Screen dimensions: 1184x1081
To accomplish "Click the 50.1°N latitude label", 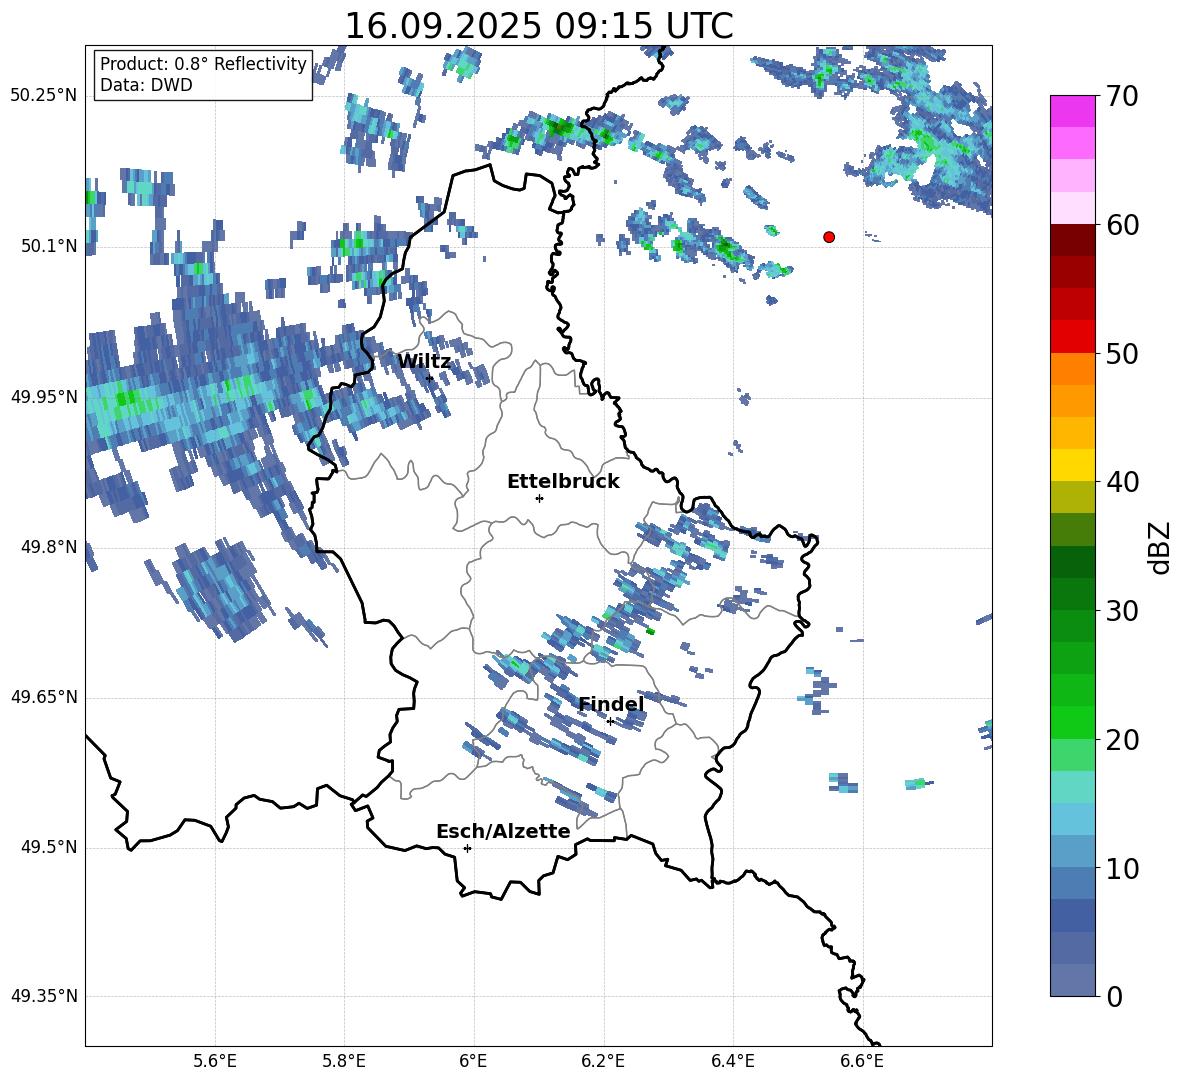I will click(x=49, y=246).
